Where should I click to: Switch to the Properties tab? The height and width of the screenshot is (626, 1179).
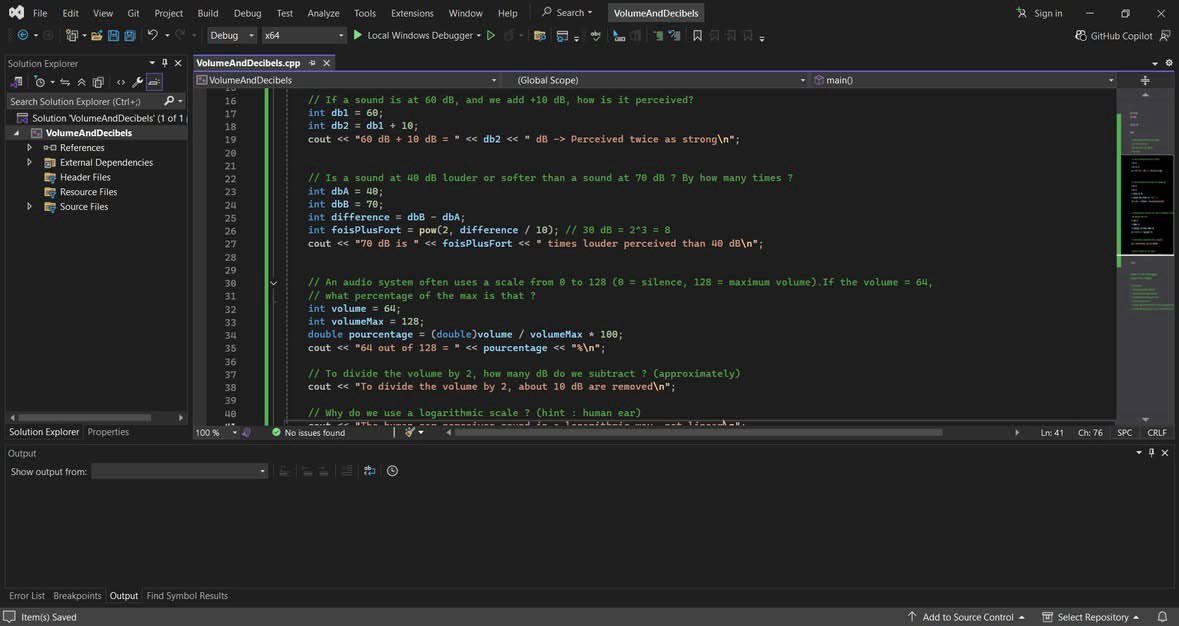click(x=108, y=432)
